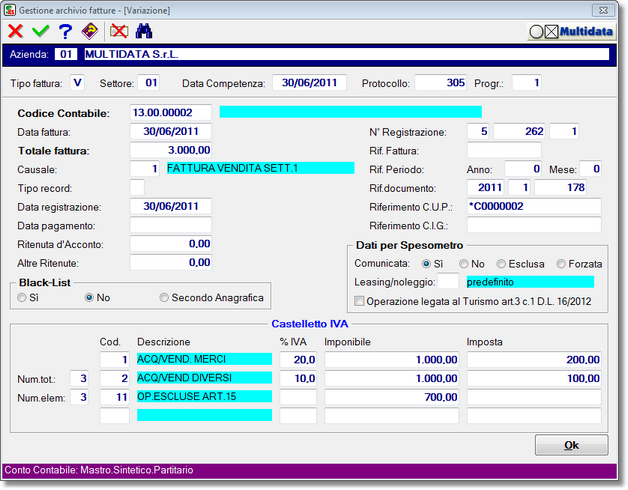This screenshot has width=628, height=490.
Task: Click N° Registrazione field showing 262
Action: pos(519,131)
